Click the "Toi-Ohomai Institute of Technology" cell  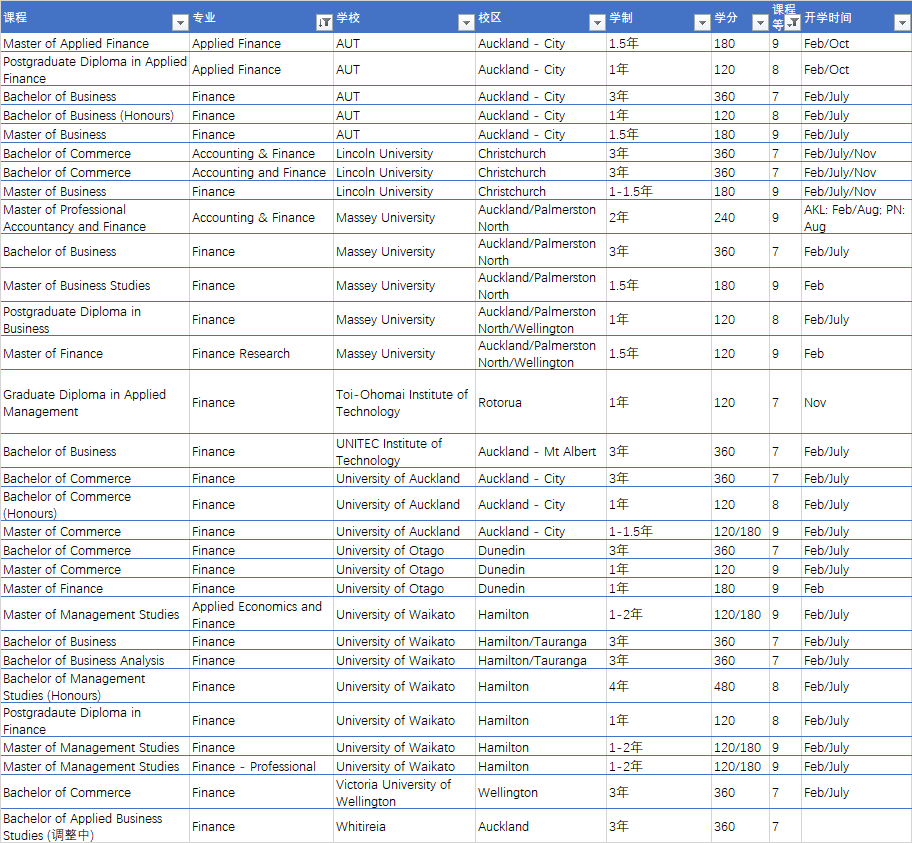coord(404,403)
